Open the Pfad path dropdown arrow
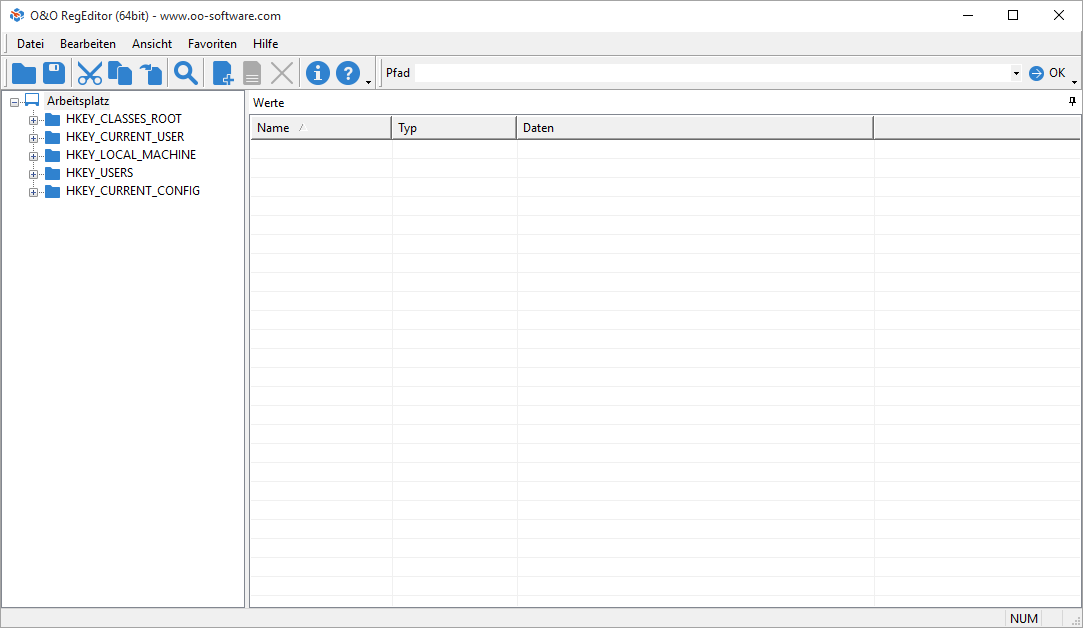This screenshot has height=628, width=1083. 1016,73
